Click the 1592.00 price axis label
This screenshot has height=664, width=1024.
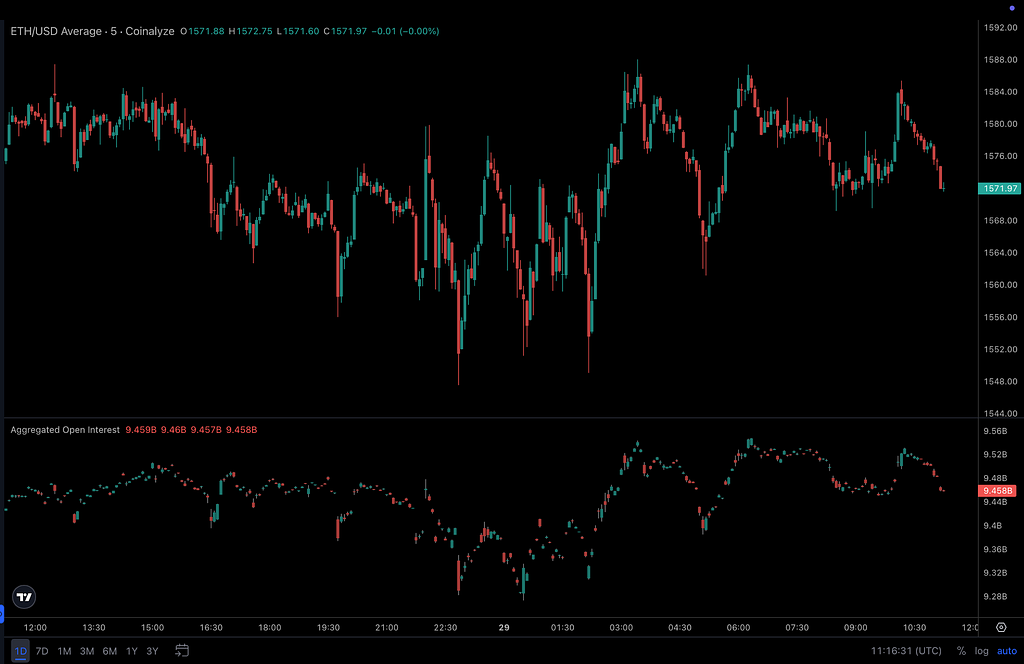point(1000,27)
